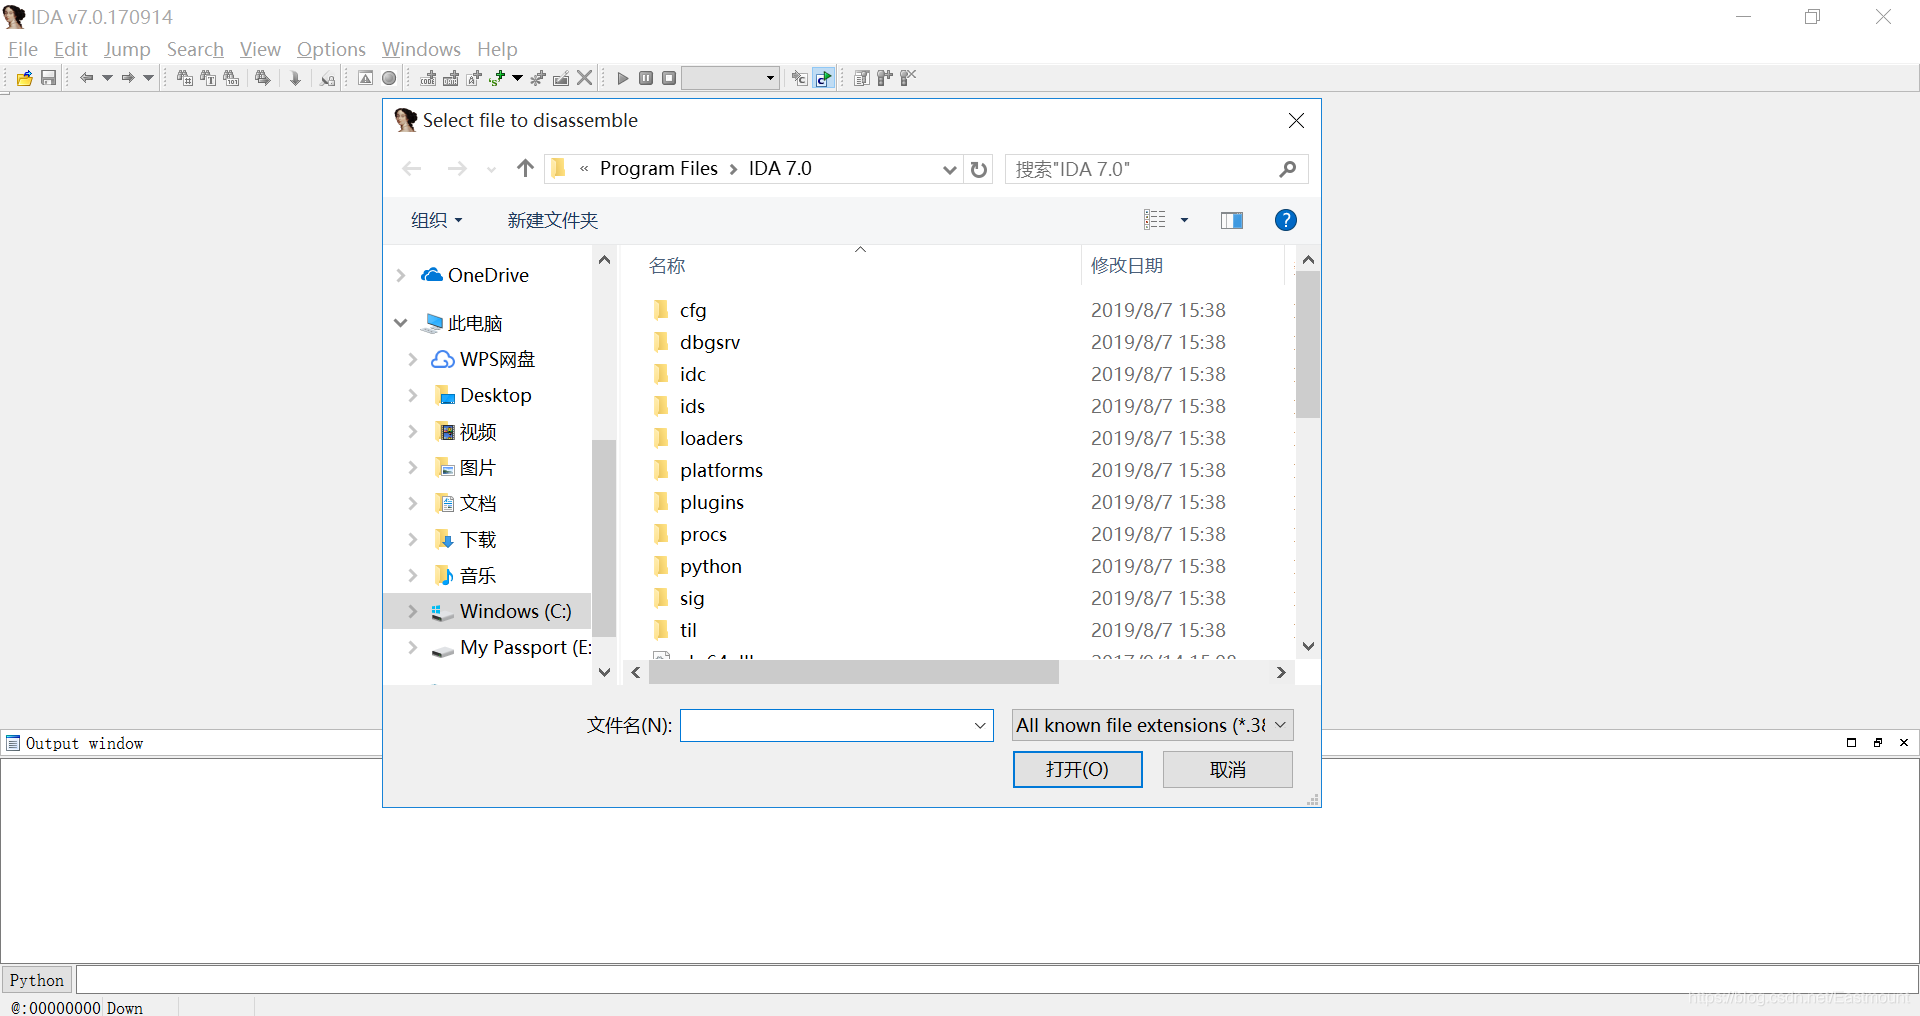1920x1016 pixels.
Task: Open the File menu
Action: coord(22,49)
